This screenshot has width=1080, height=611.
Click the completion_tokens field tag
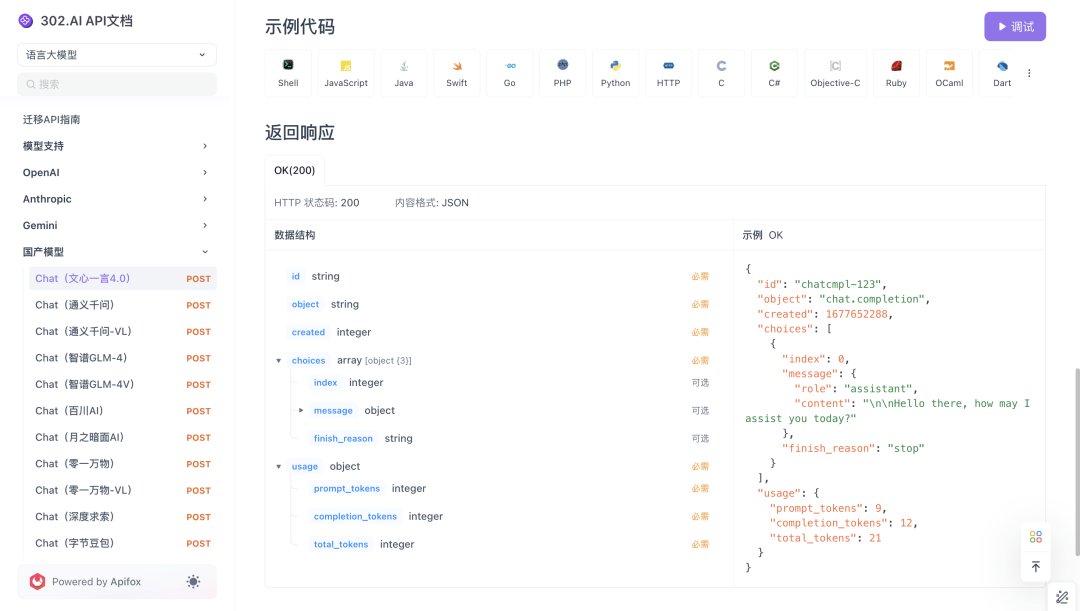[355, 516]
